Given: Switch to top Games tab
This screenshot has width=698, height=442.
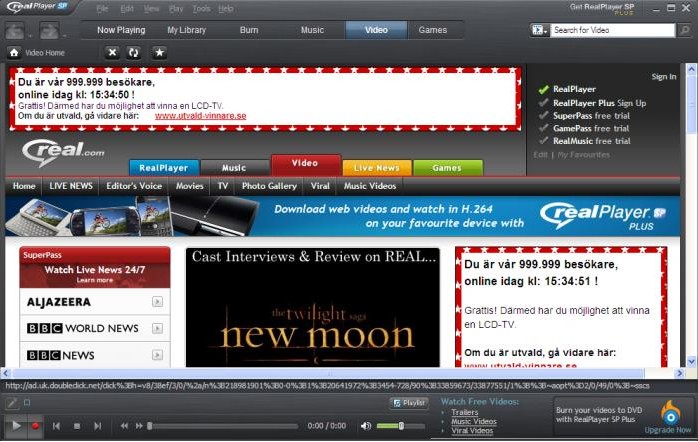Looking at the screenshot, I should pos(433,30).
